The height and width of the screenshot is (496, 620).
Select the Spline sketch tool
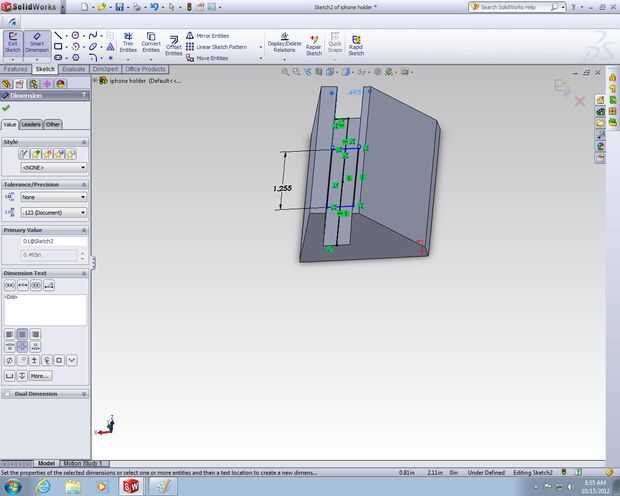[93, 36]
